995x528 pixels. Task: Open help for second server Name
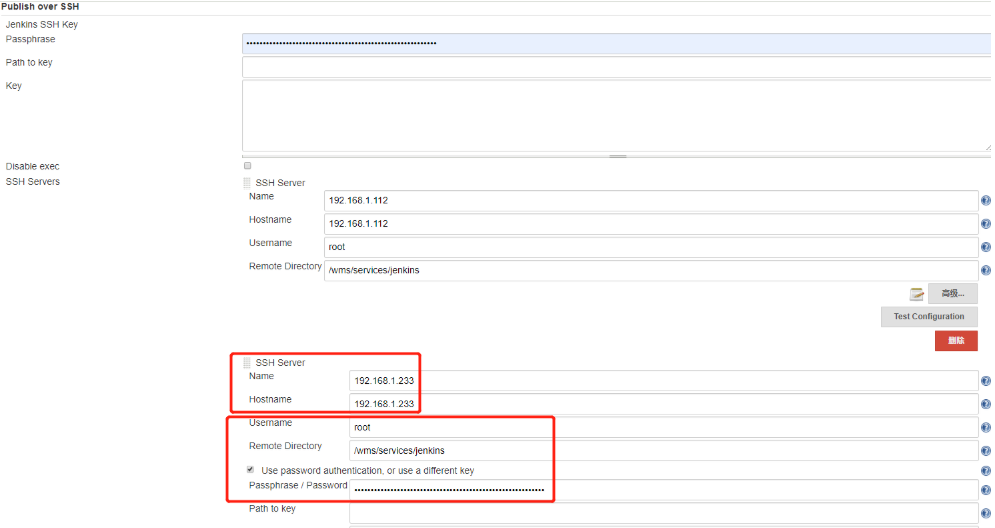point(985,381)
